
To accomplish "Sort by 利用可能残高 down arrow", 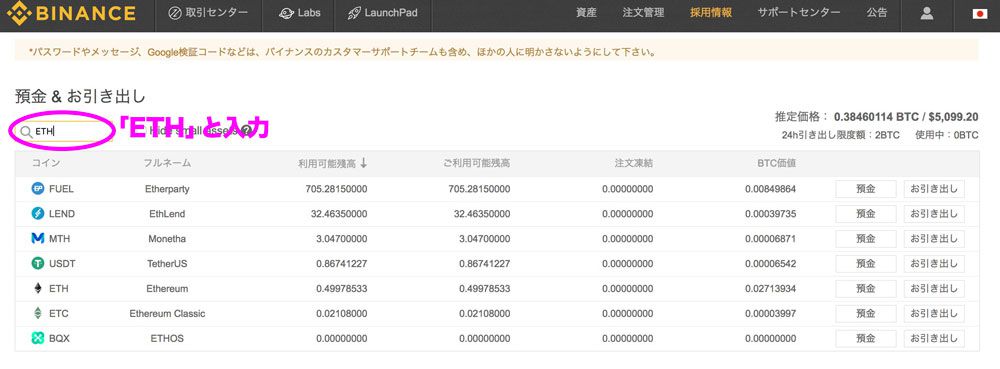I will click(364, 163).
